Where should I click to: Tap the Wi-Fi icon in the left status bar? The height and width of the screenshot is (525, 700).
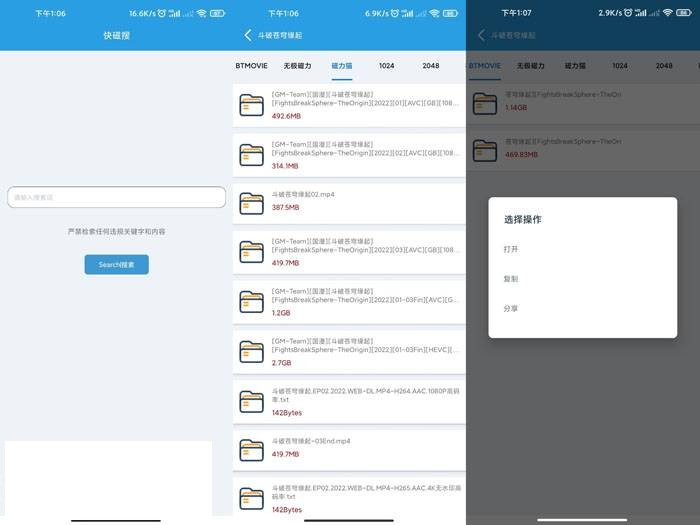(x=201, y=13)
